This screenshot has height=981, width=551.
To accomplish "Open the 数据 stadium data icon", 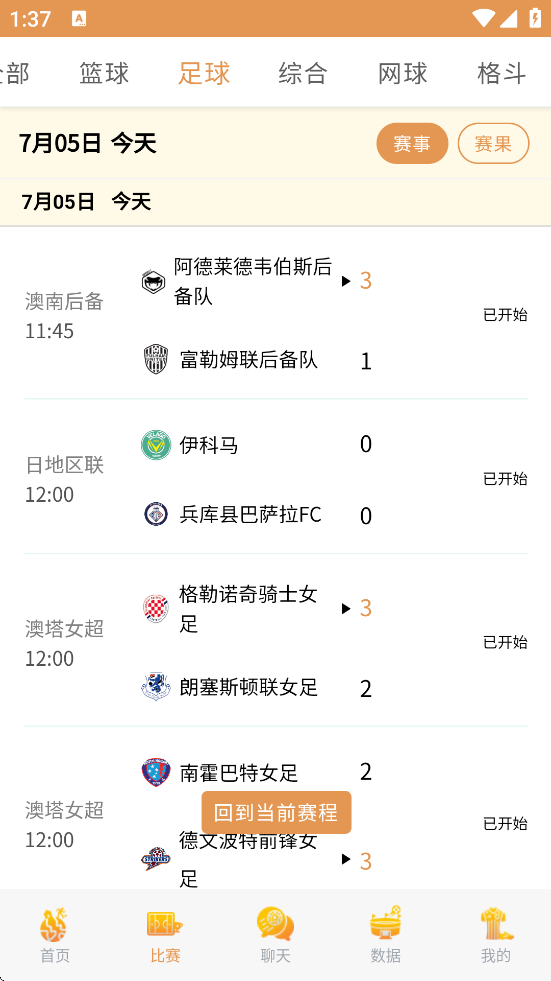I will click(x=385, y=923).
